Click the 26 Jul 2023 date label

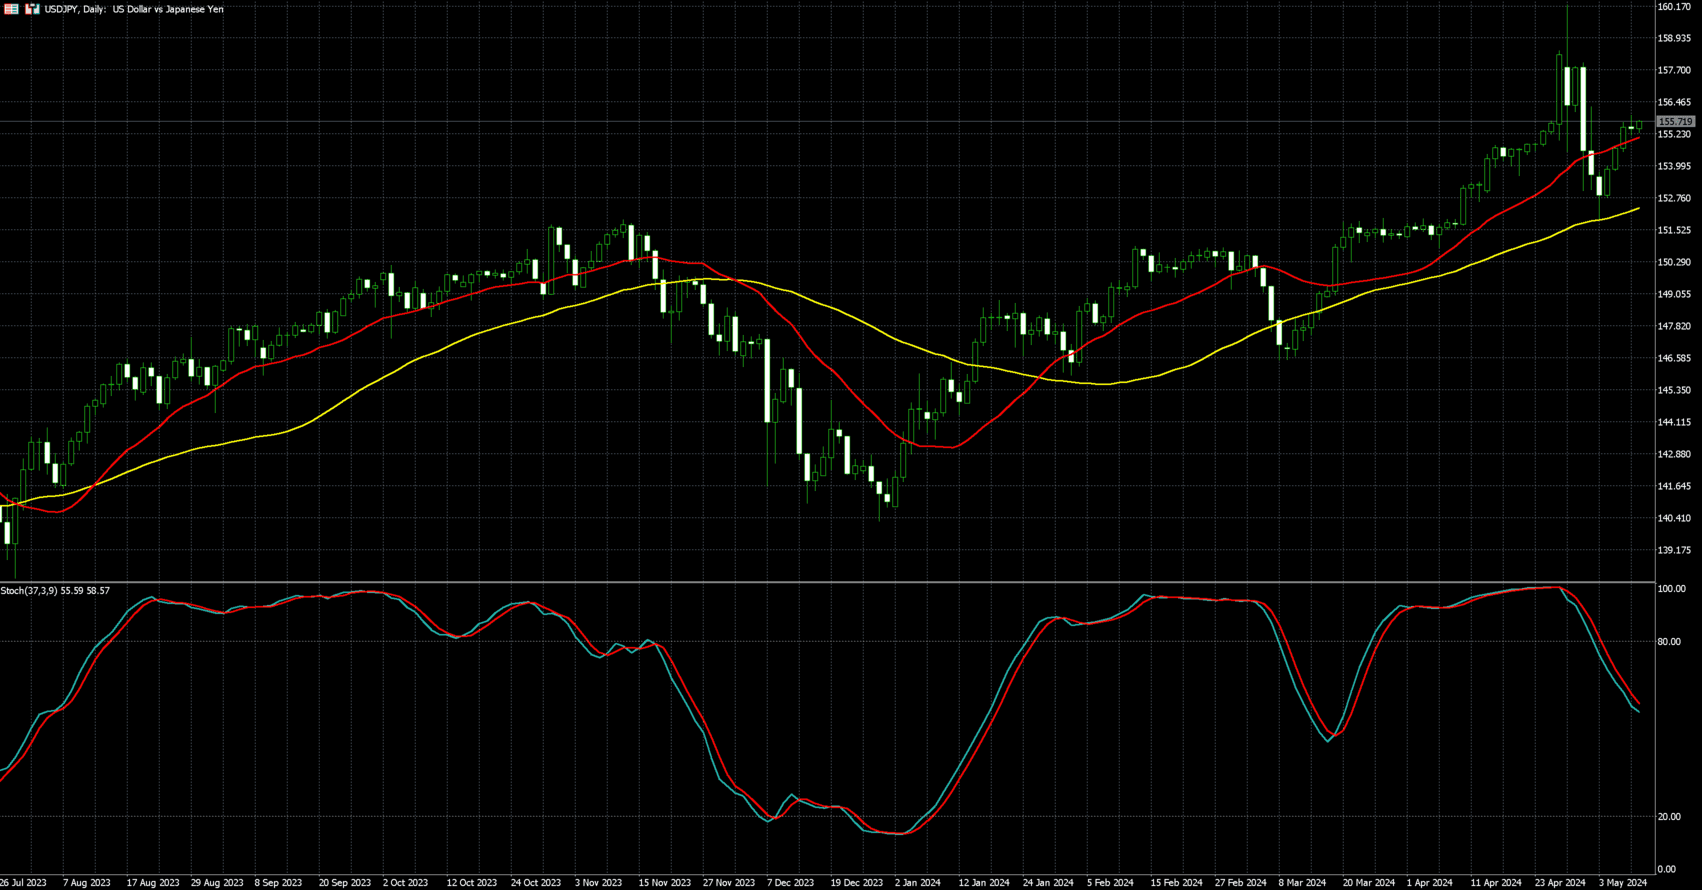24,883
